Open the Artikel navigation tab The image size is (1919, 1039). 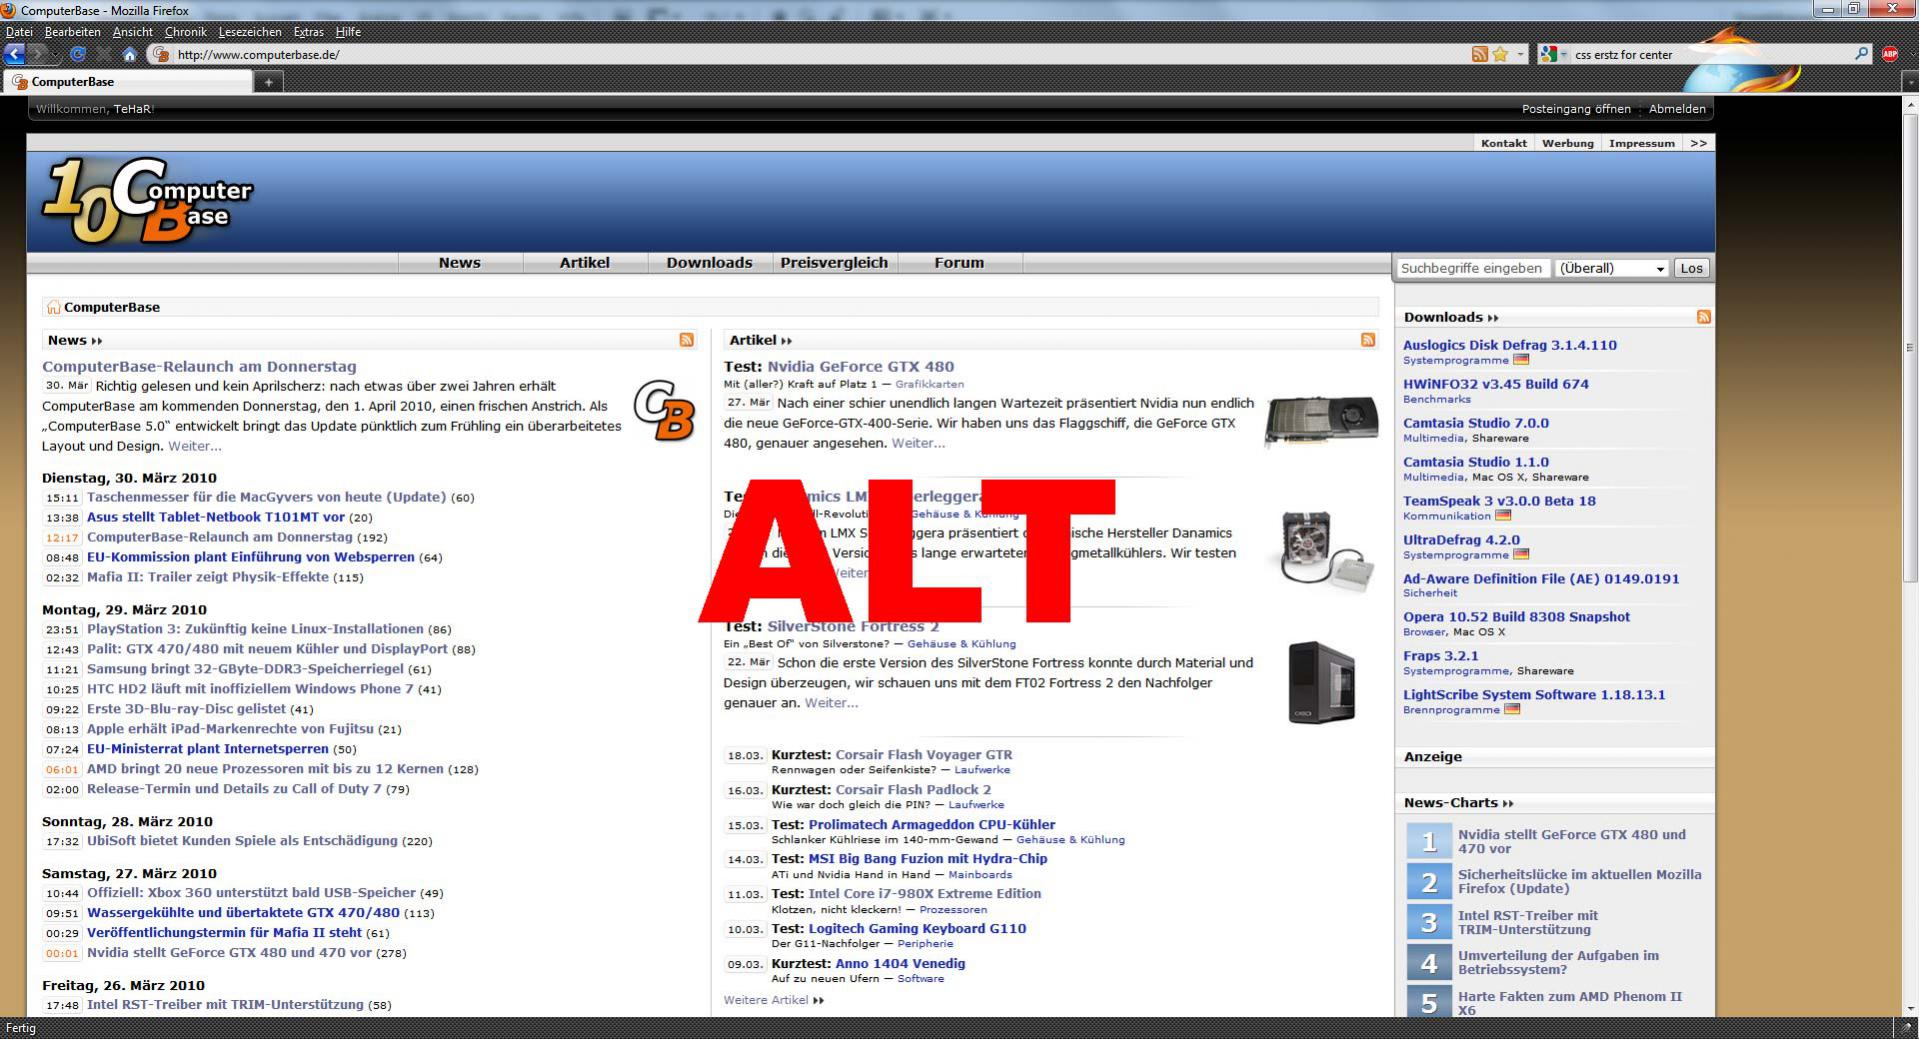pos(585,263)
